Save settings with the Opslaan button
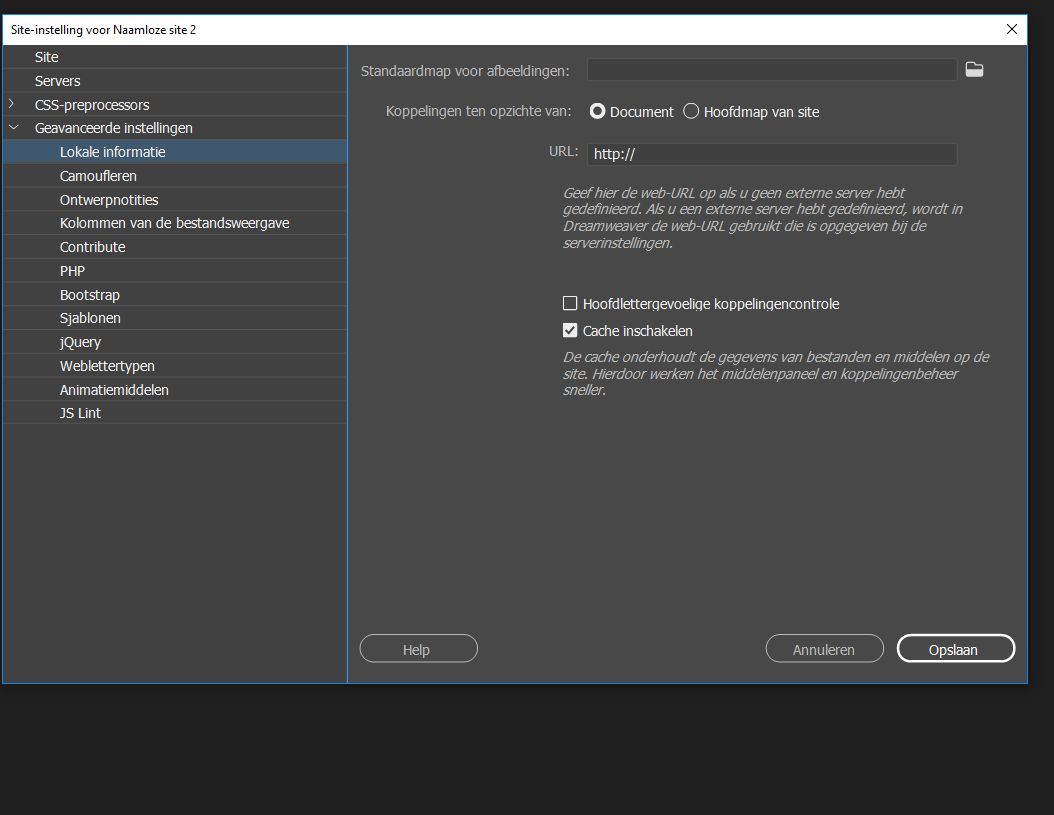This screenshot has height=815, width=1054. tap(955, 648)
